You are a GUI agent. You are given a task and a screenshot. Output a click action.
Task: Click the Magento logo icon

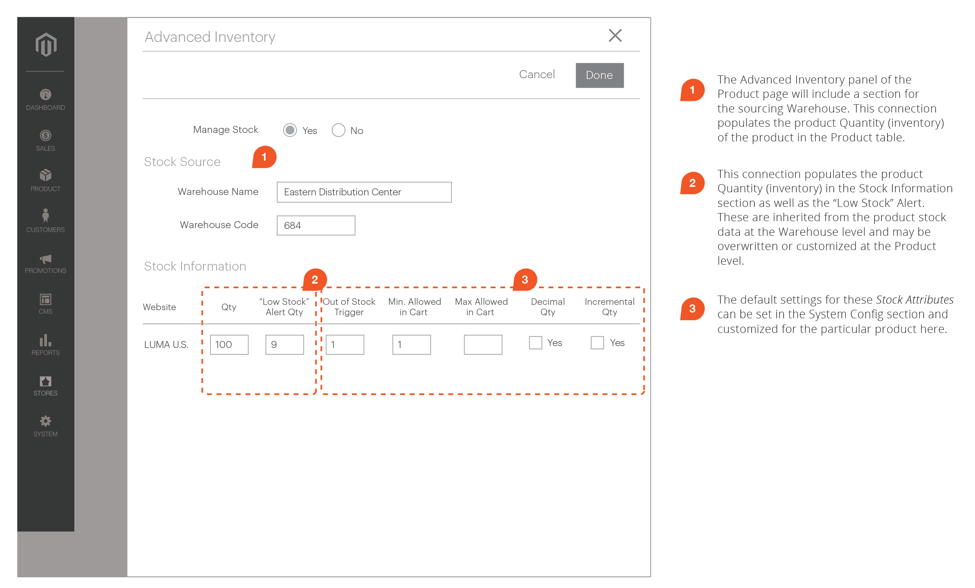[x=46, y=44]
